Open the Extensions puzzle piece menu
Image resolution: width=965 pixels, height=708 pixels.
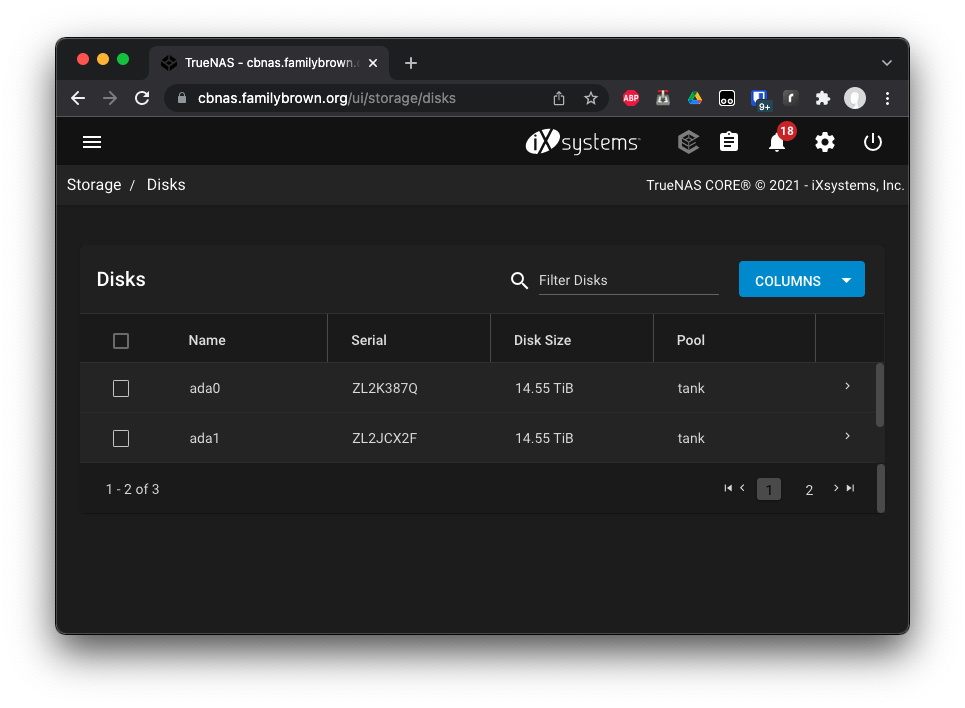[x=823, y=99]
